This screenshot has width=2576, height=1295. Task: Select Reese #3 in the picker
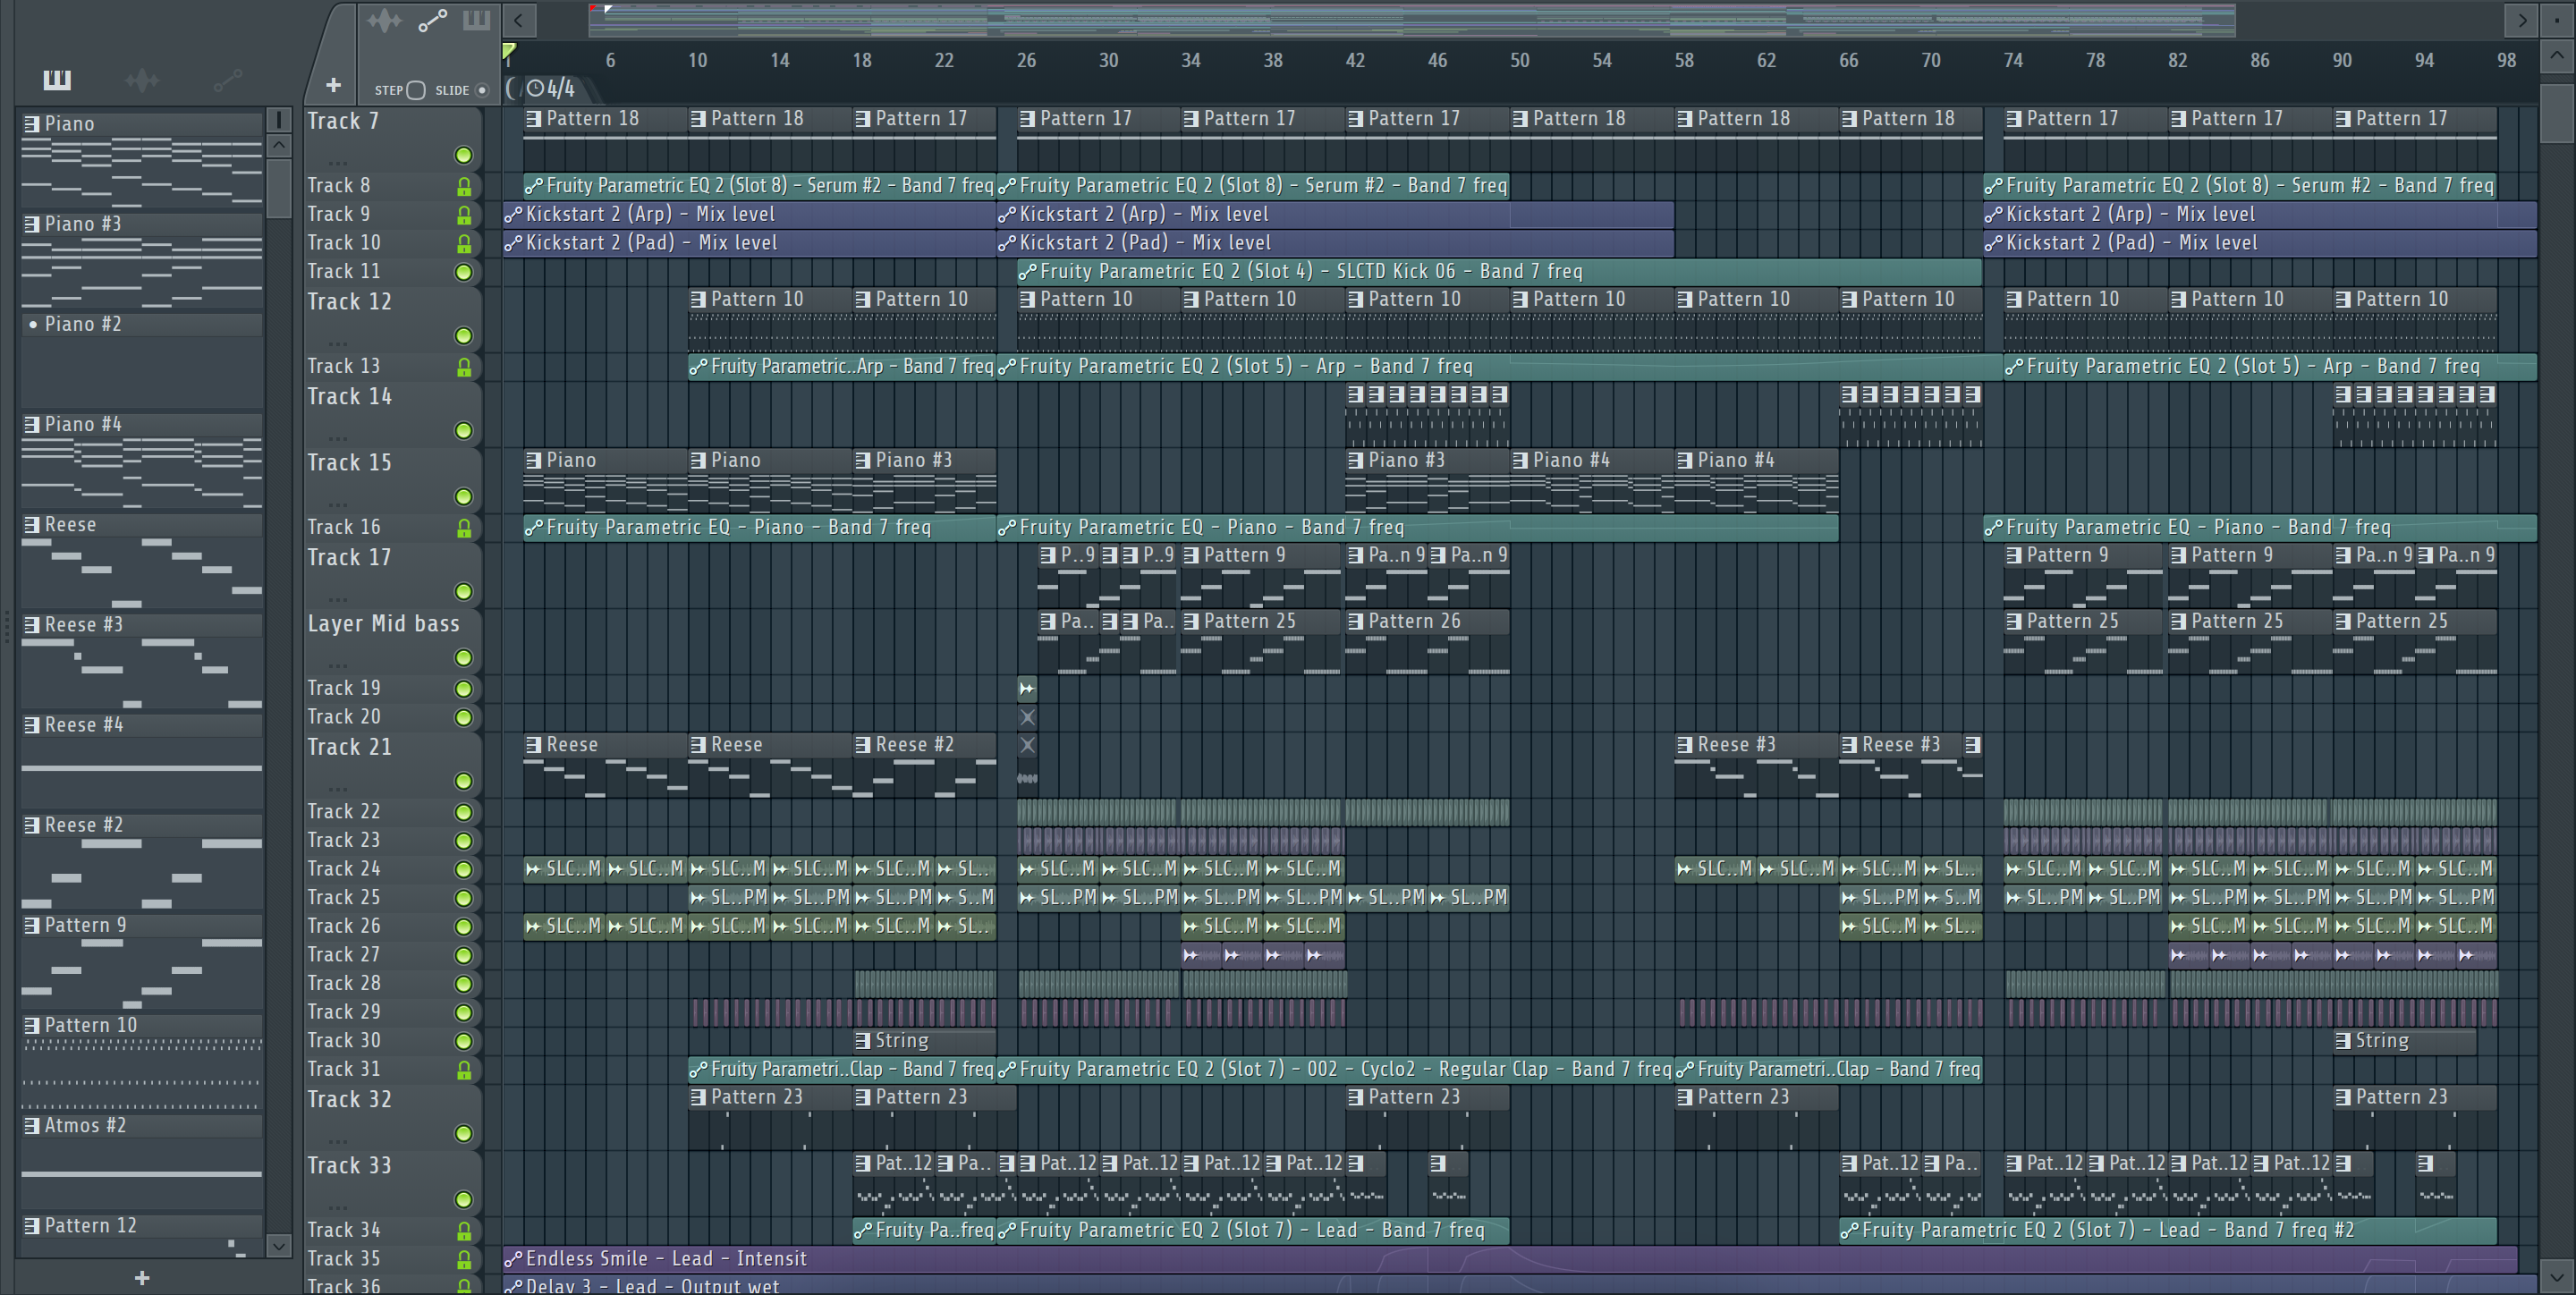(142, 625)
